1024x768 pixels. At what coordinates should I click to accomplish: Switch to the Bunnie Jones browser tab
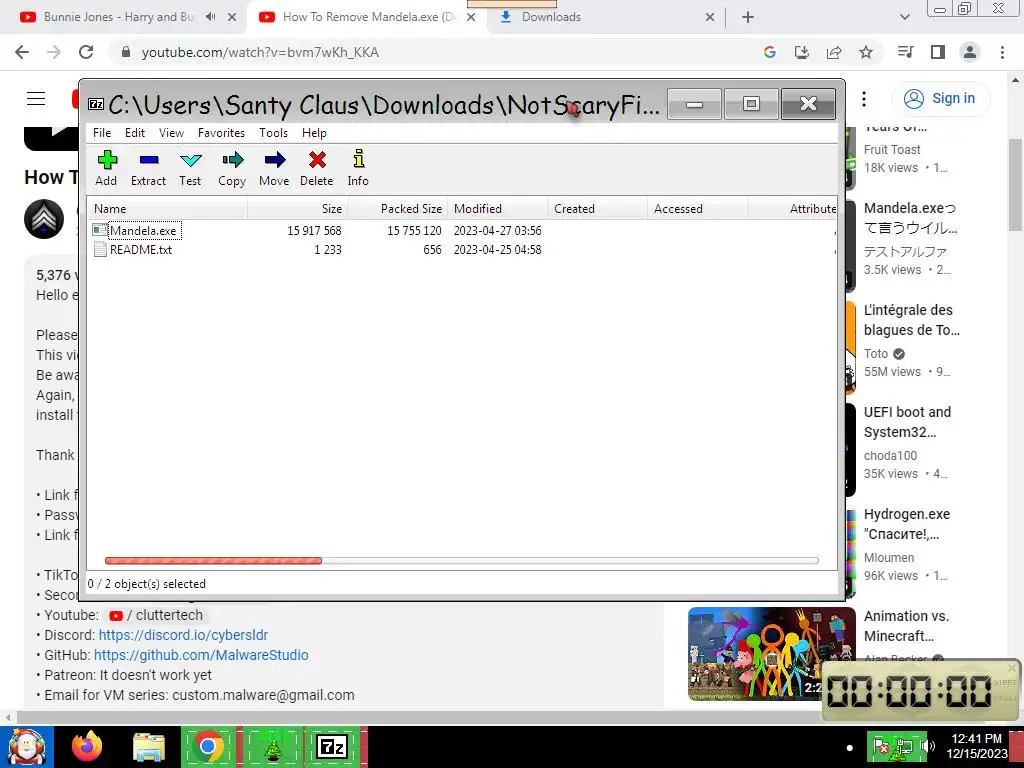118,17
